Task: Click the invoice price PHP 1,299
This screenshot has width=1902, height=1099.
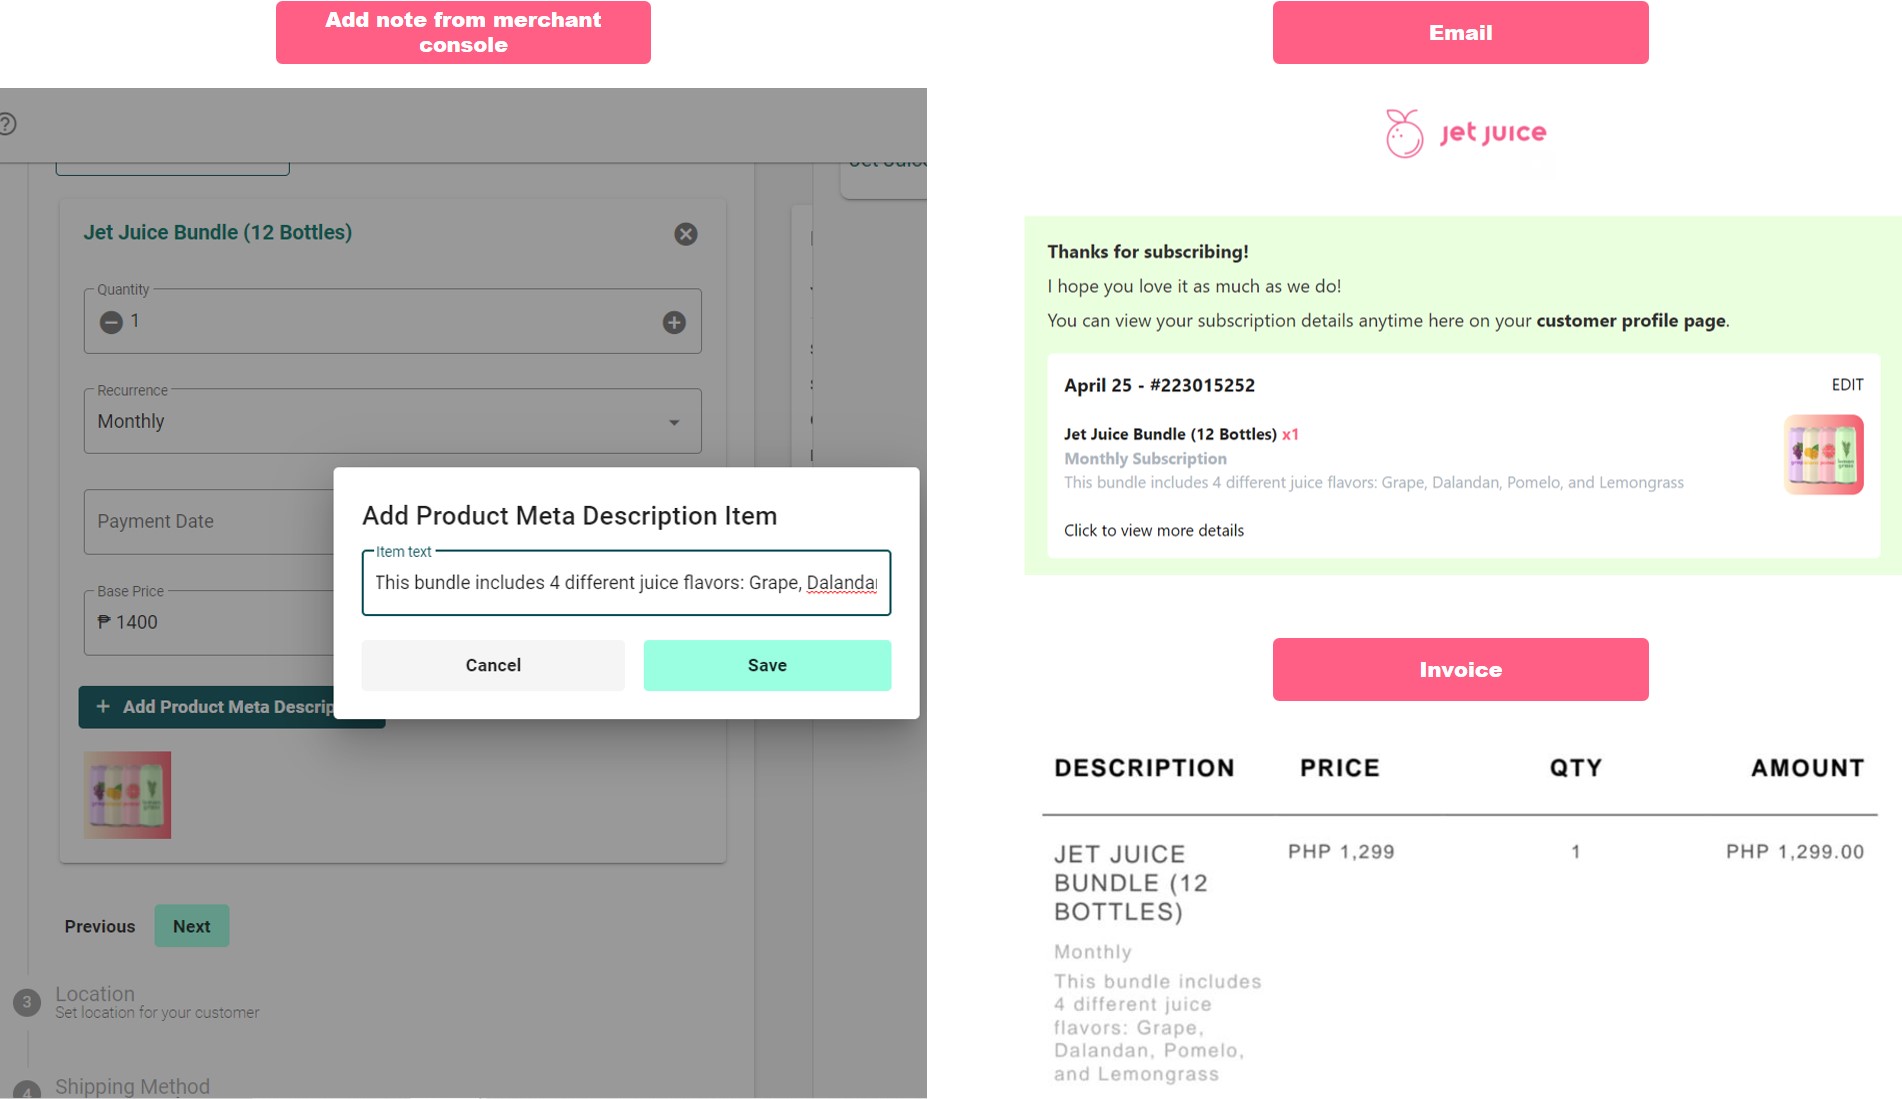Action: (1341, 852)
